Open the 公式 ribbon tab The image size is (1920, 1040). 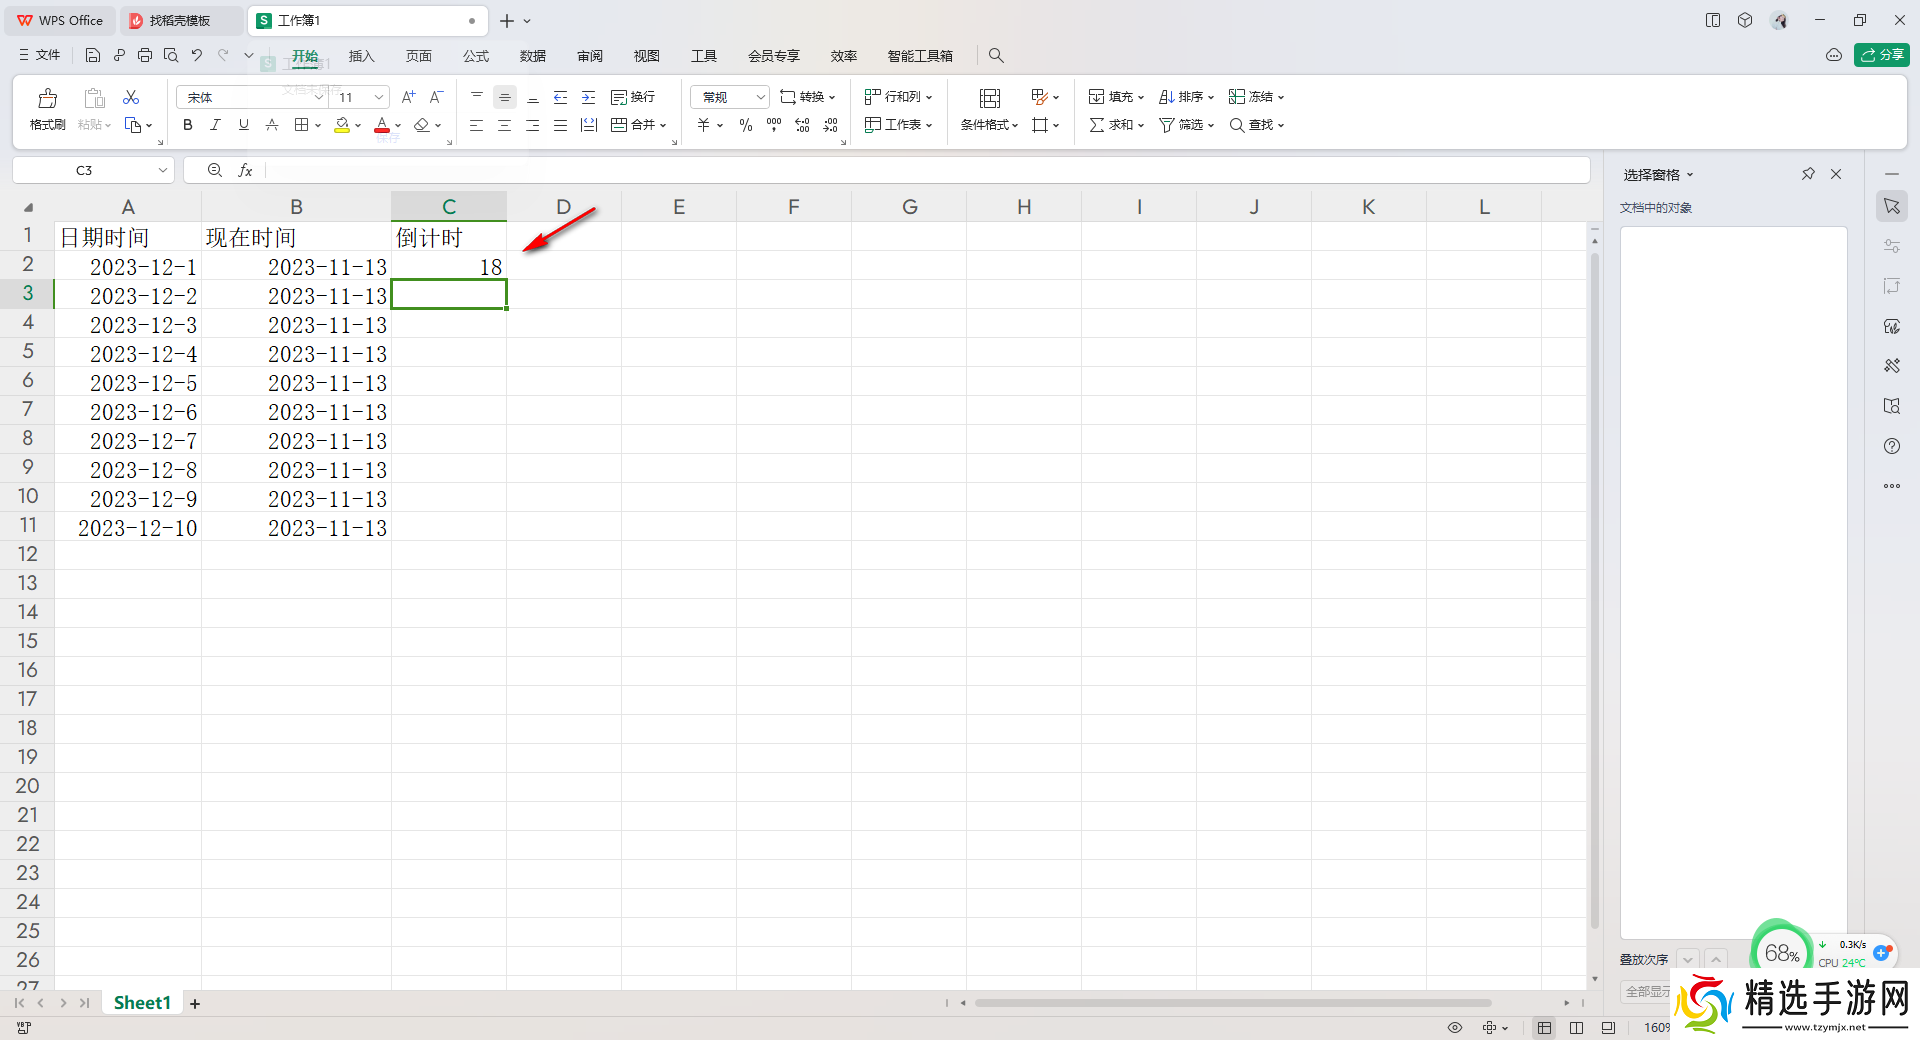coord(476,56)
